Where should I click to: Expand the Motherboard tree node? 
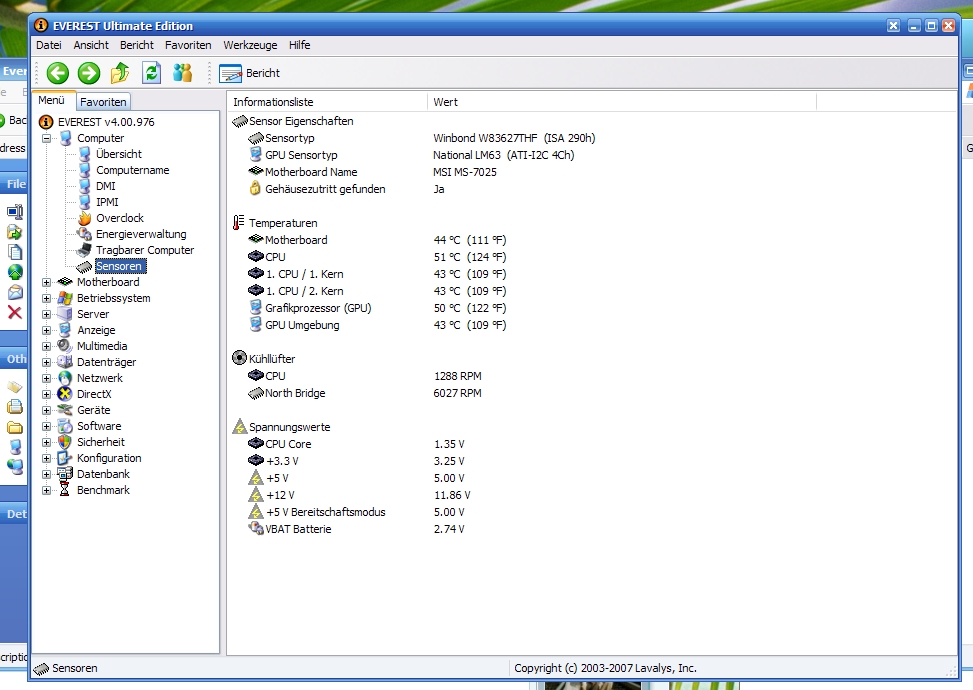(47, 282)
